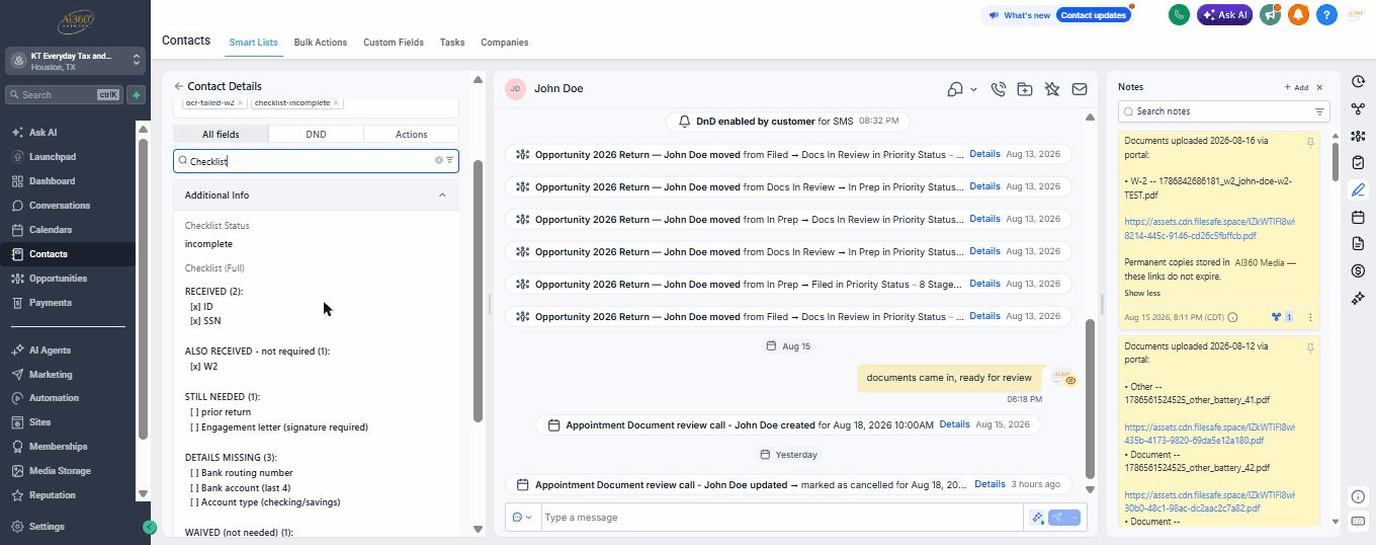1376x545 pixels.
Task: Open the Bulk Actions tab
Action: 320,42
